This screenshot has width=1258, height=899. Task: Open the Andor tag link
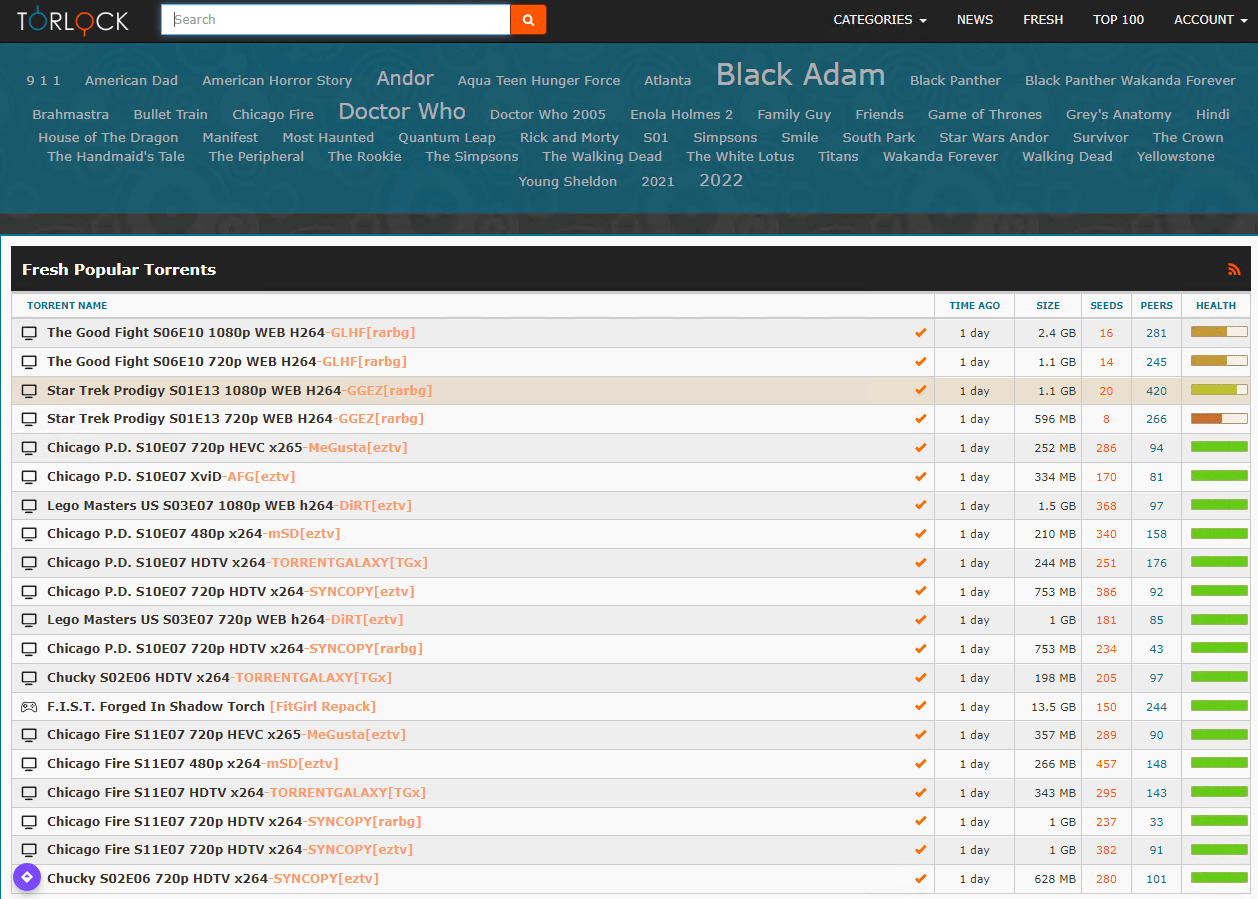pos(405,78)
